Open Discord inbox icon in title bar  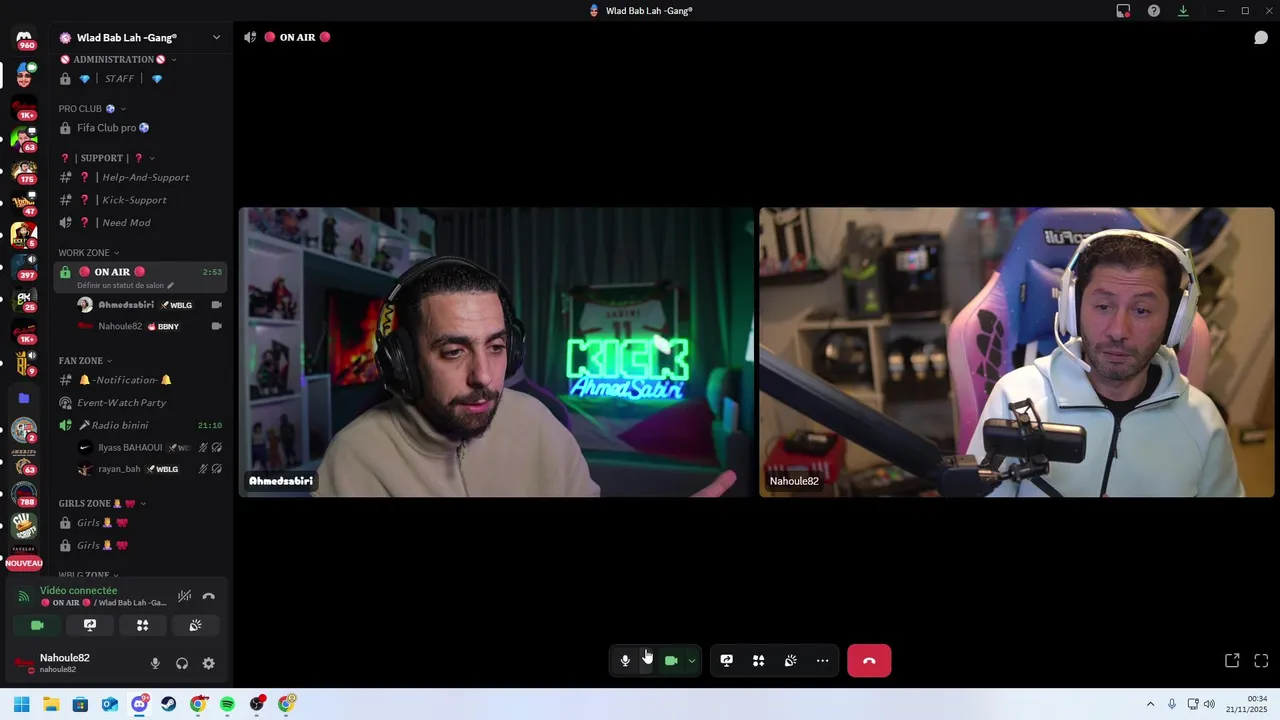pos(1124,11)
